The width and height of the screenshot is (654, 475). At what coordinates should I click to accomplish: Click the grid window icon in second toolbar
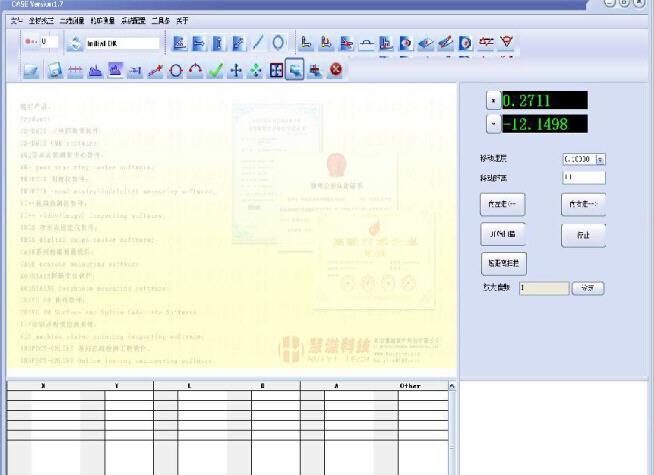(x=276, y=70)
